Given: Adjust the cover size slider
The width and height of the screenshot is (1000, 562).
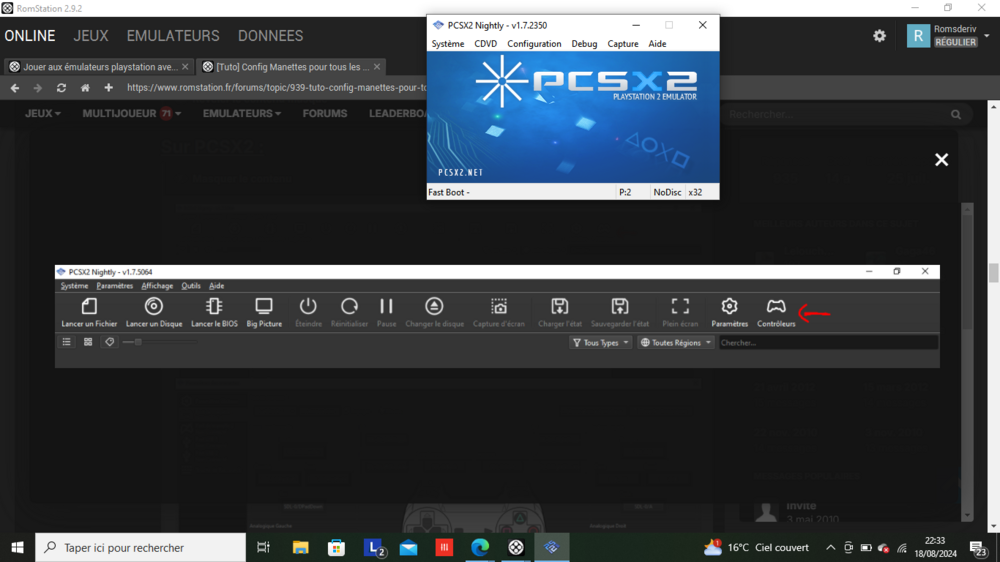Looking at the screenshot, I should (139, 342).
